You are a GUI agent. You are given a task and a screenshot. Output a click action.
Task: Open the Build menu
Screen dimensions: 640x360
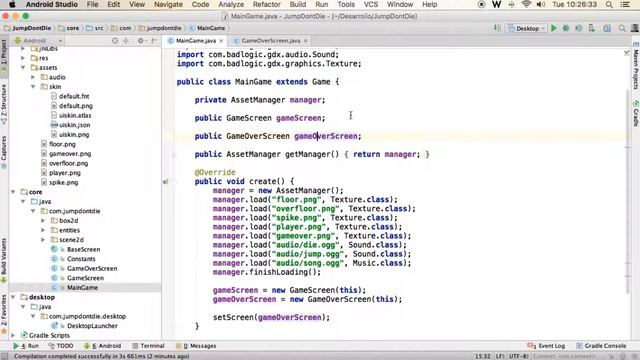pos(298,4)
